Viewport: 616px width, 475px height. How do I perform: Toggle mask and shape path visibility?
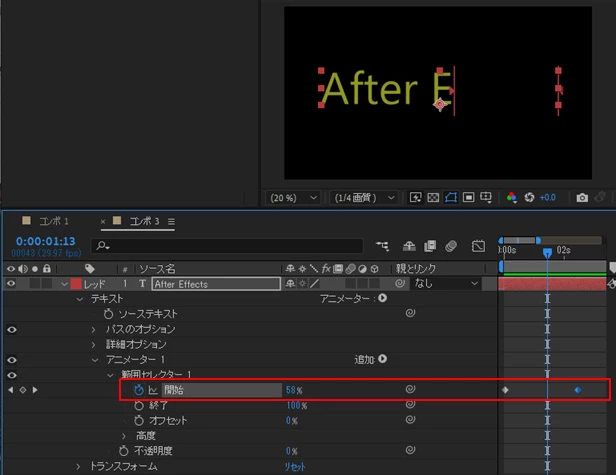451,197
